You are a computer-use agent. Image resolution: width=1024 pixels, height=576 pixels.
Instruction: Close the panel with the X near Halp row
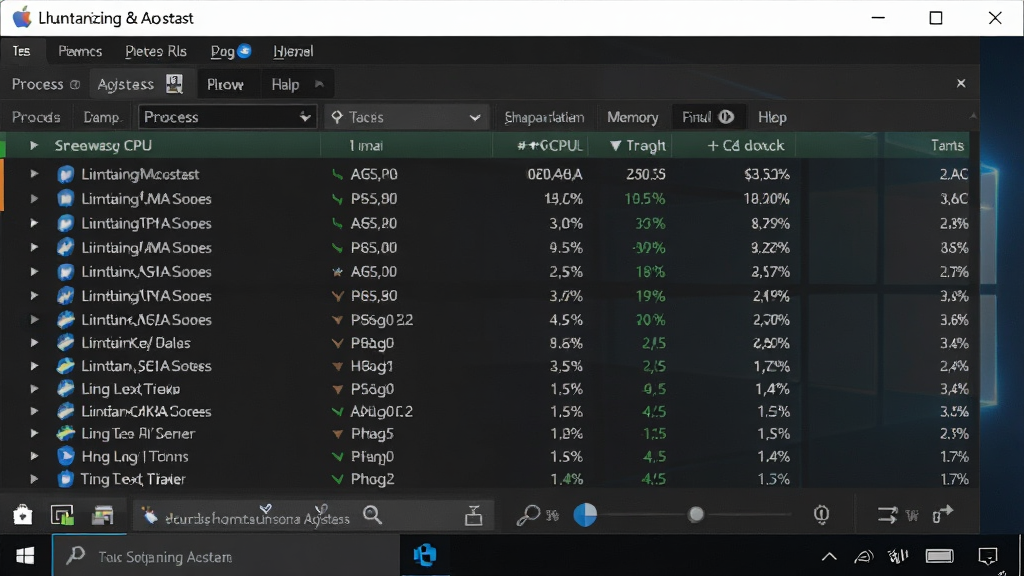click(961, 84)
